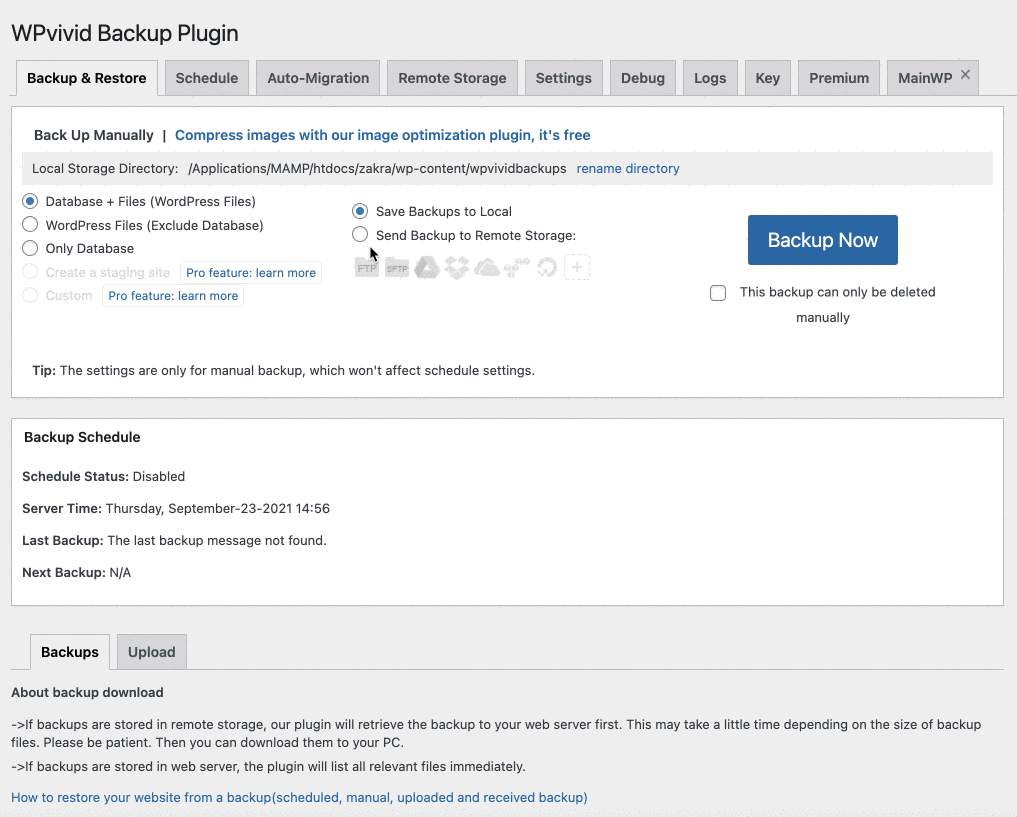Select the SFTP remote storage icon
This screenshot has width=1017, height=817.
coord(397,267)
